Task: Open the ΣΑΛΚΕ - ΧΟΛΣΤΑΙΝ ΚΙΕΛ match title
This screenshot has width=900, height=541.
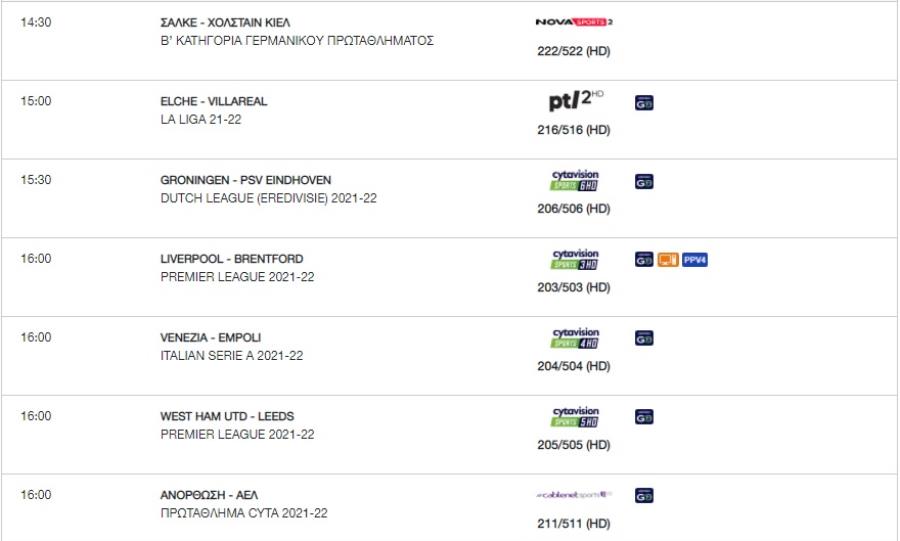Action: point(225,22)
